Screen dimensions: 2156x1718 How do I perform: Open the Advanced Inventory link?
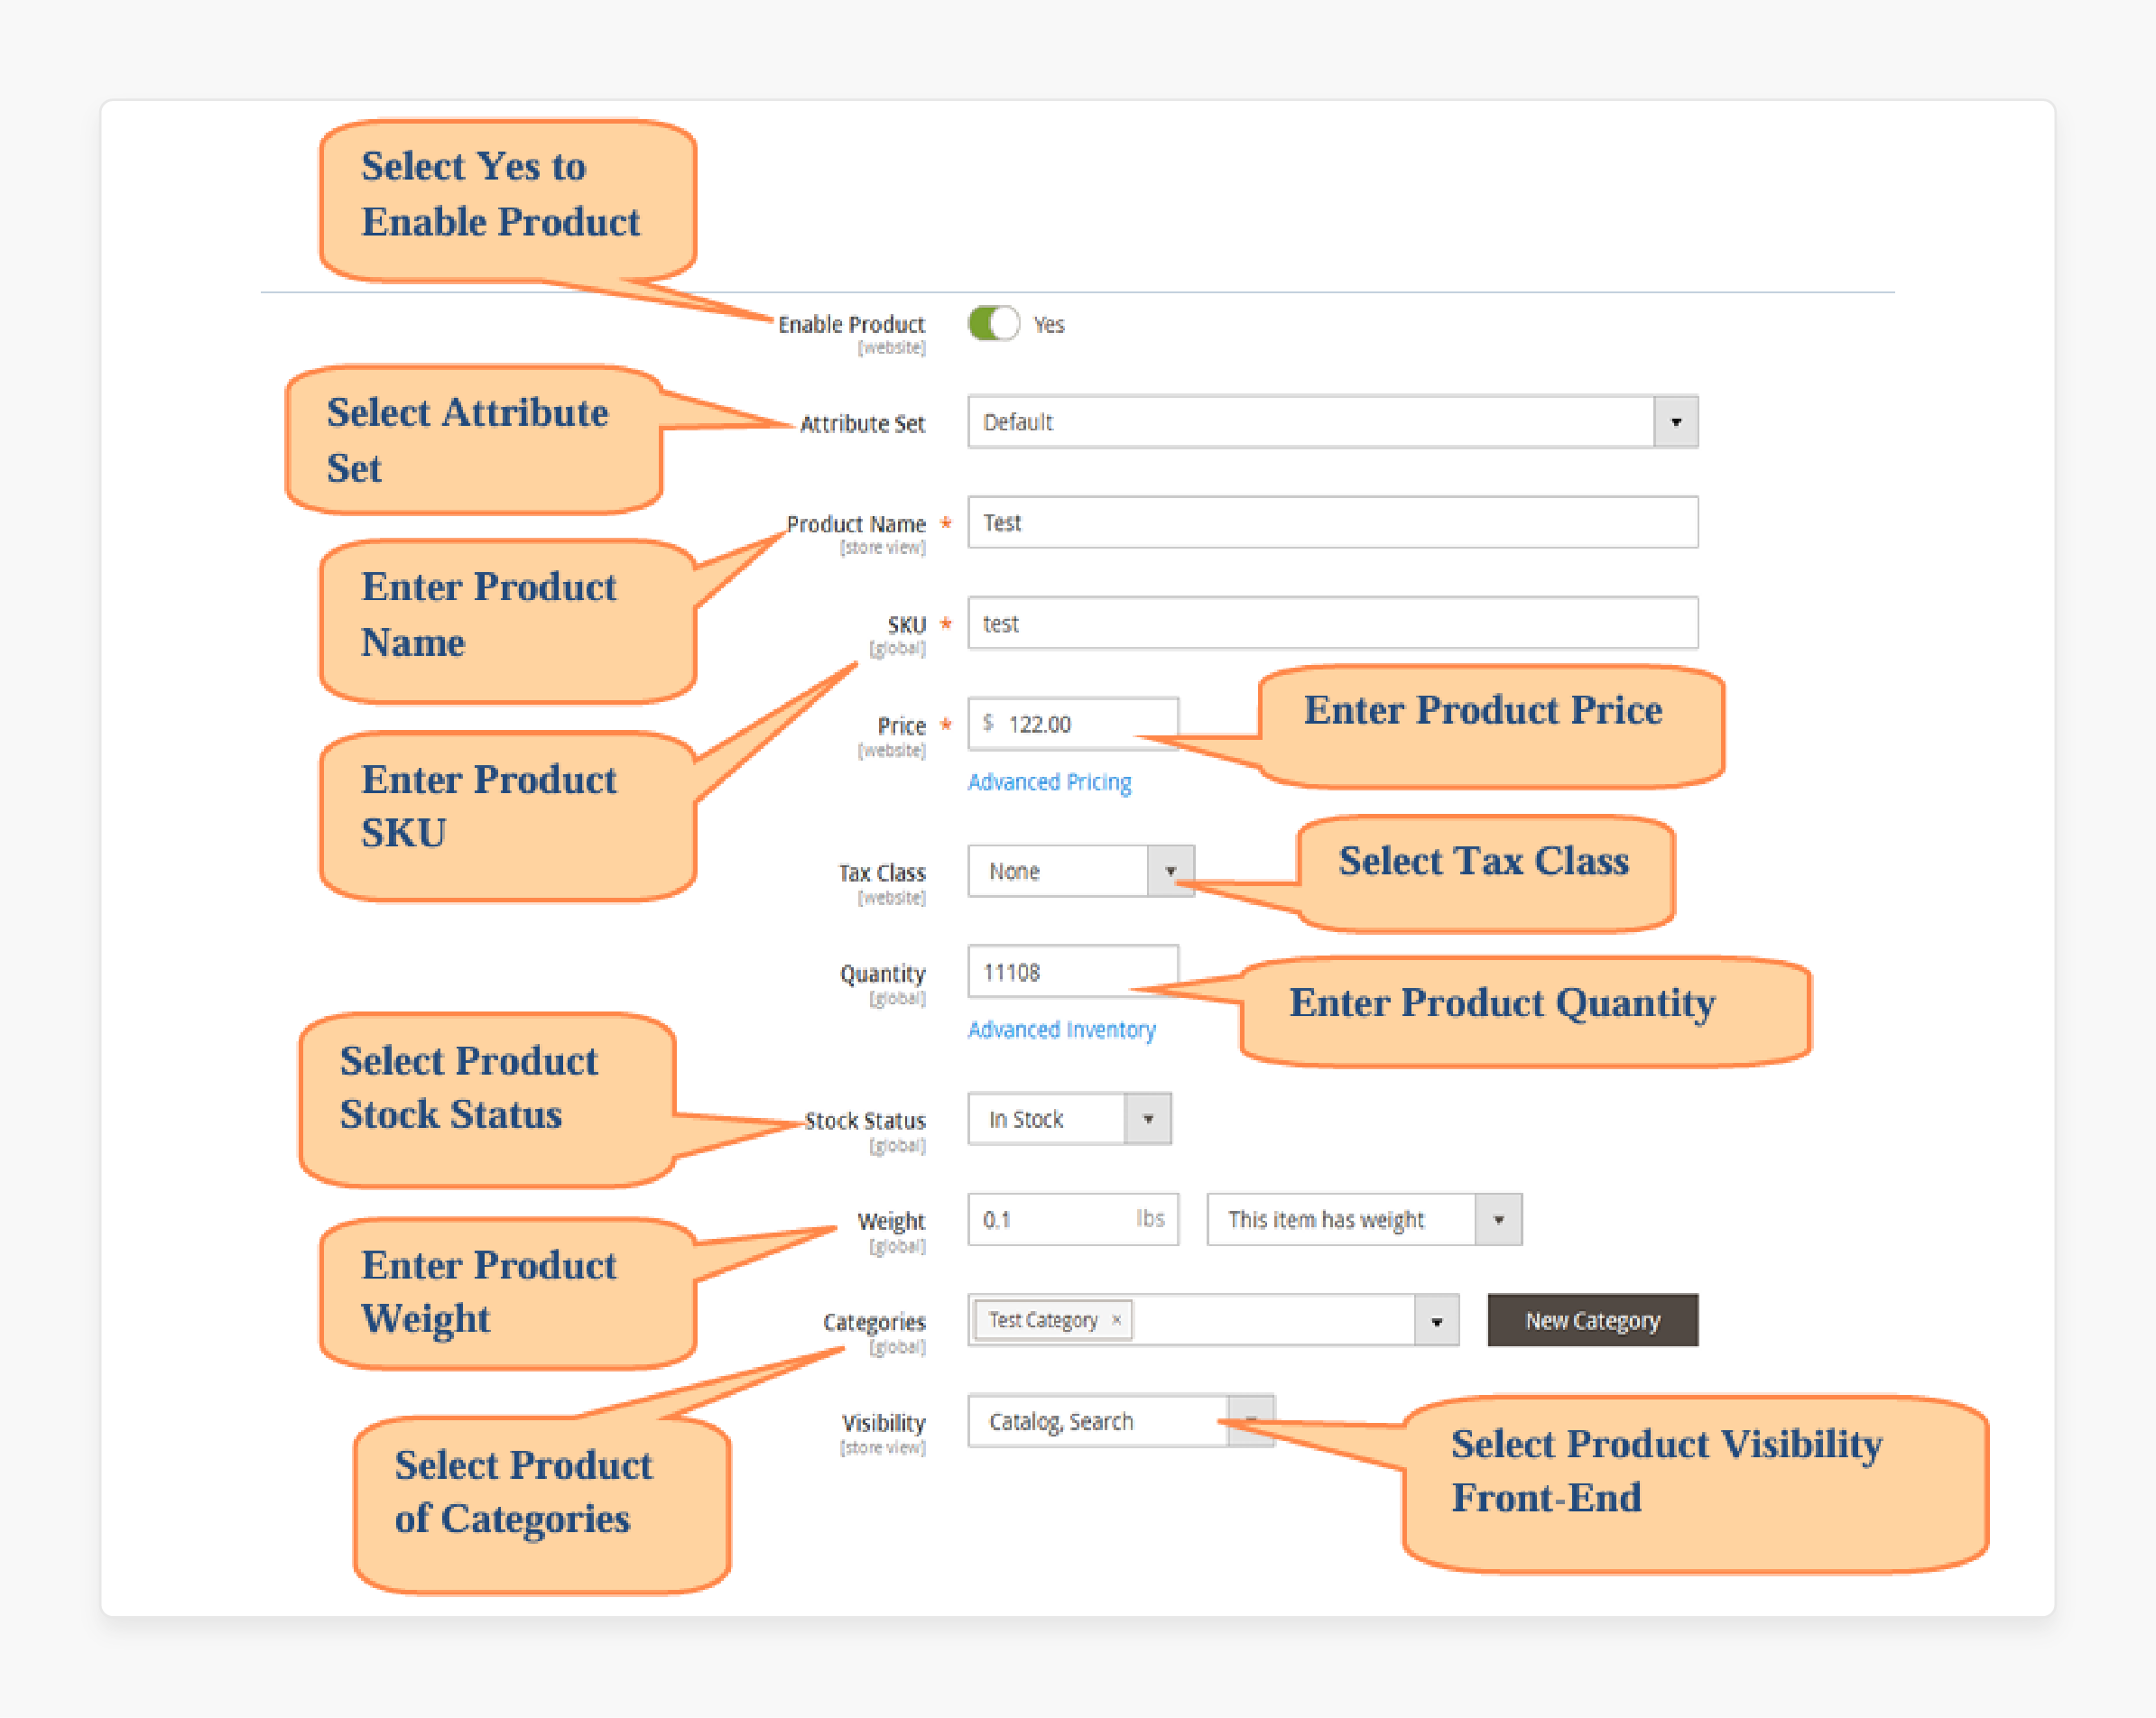pyautogui.click(x=1061, y=1030)
